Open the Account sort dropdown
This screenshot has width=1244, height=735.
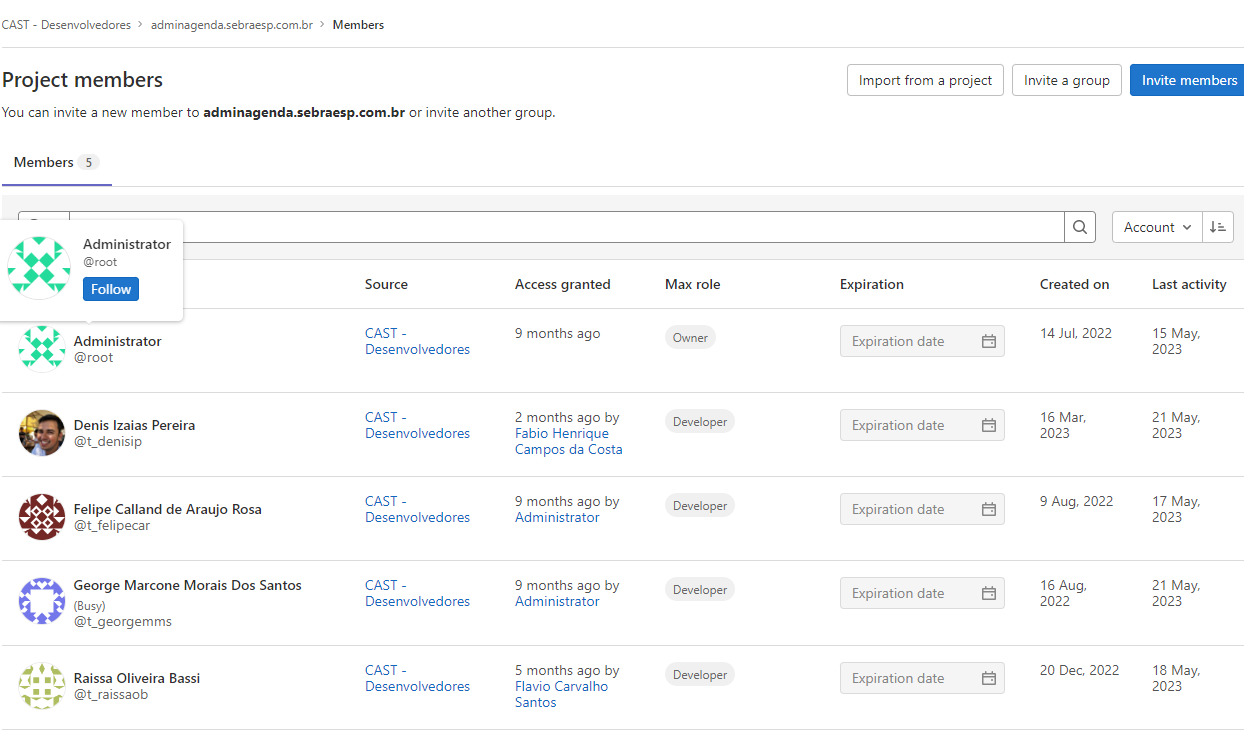point(1156,227)
